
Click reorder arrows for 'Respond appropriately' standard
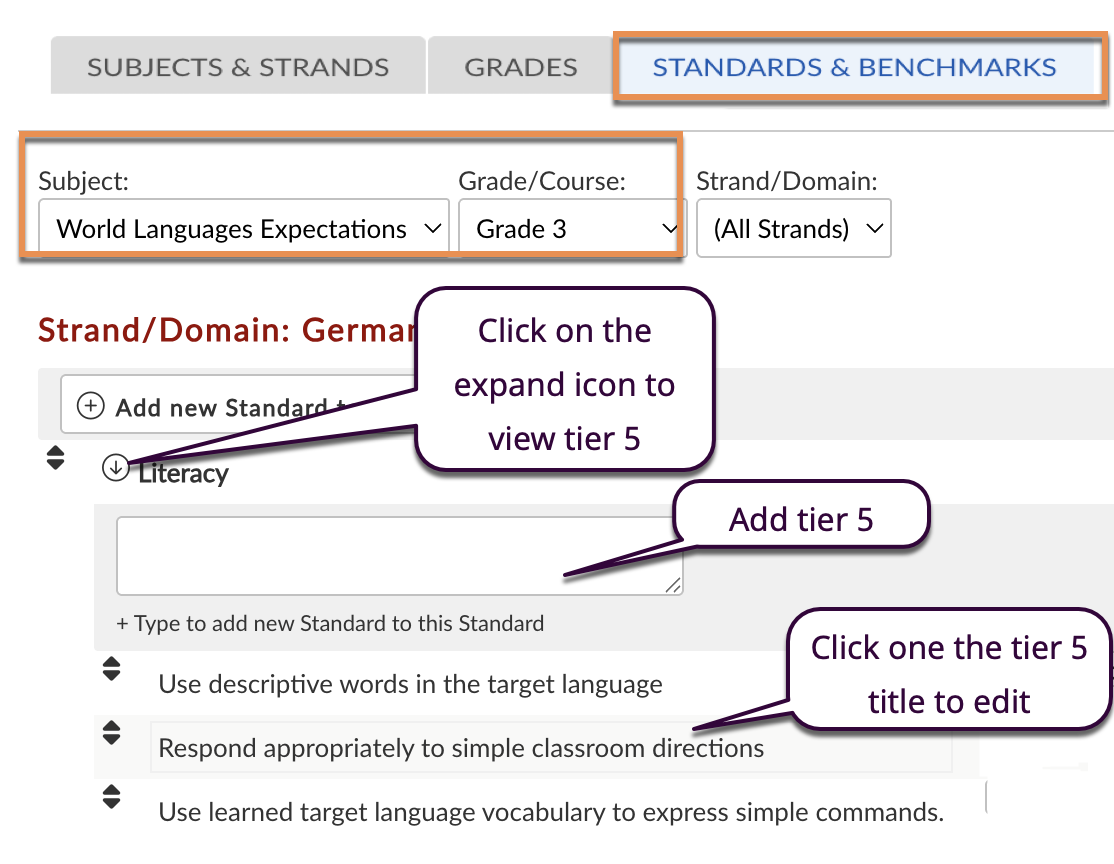(x=111, y=733)
